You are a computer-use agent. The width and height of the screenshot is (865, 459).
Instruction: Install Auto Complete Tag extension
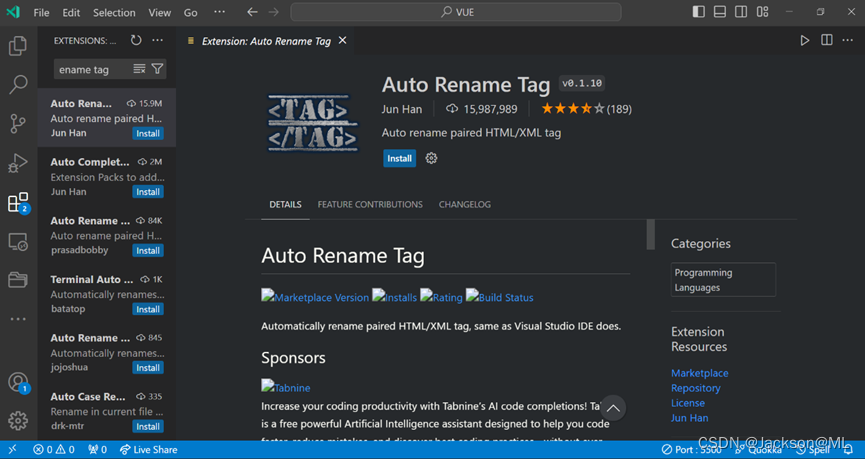148,192
